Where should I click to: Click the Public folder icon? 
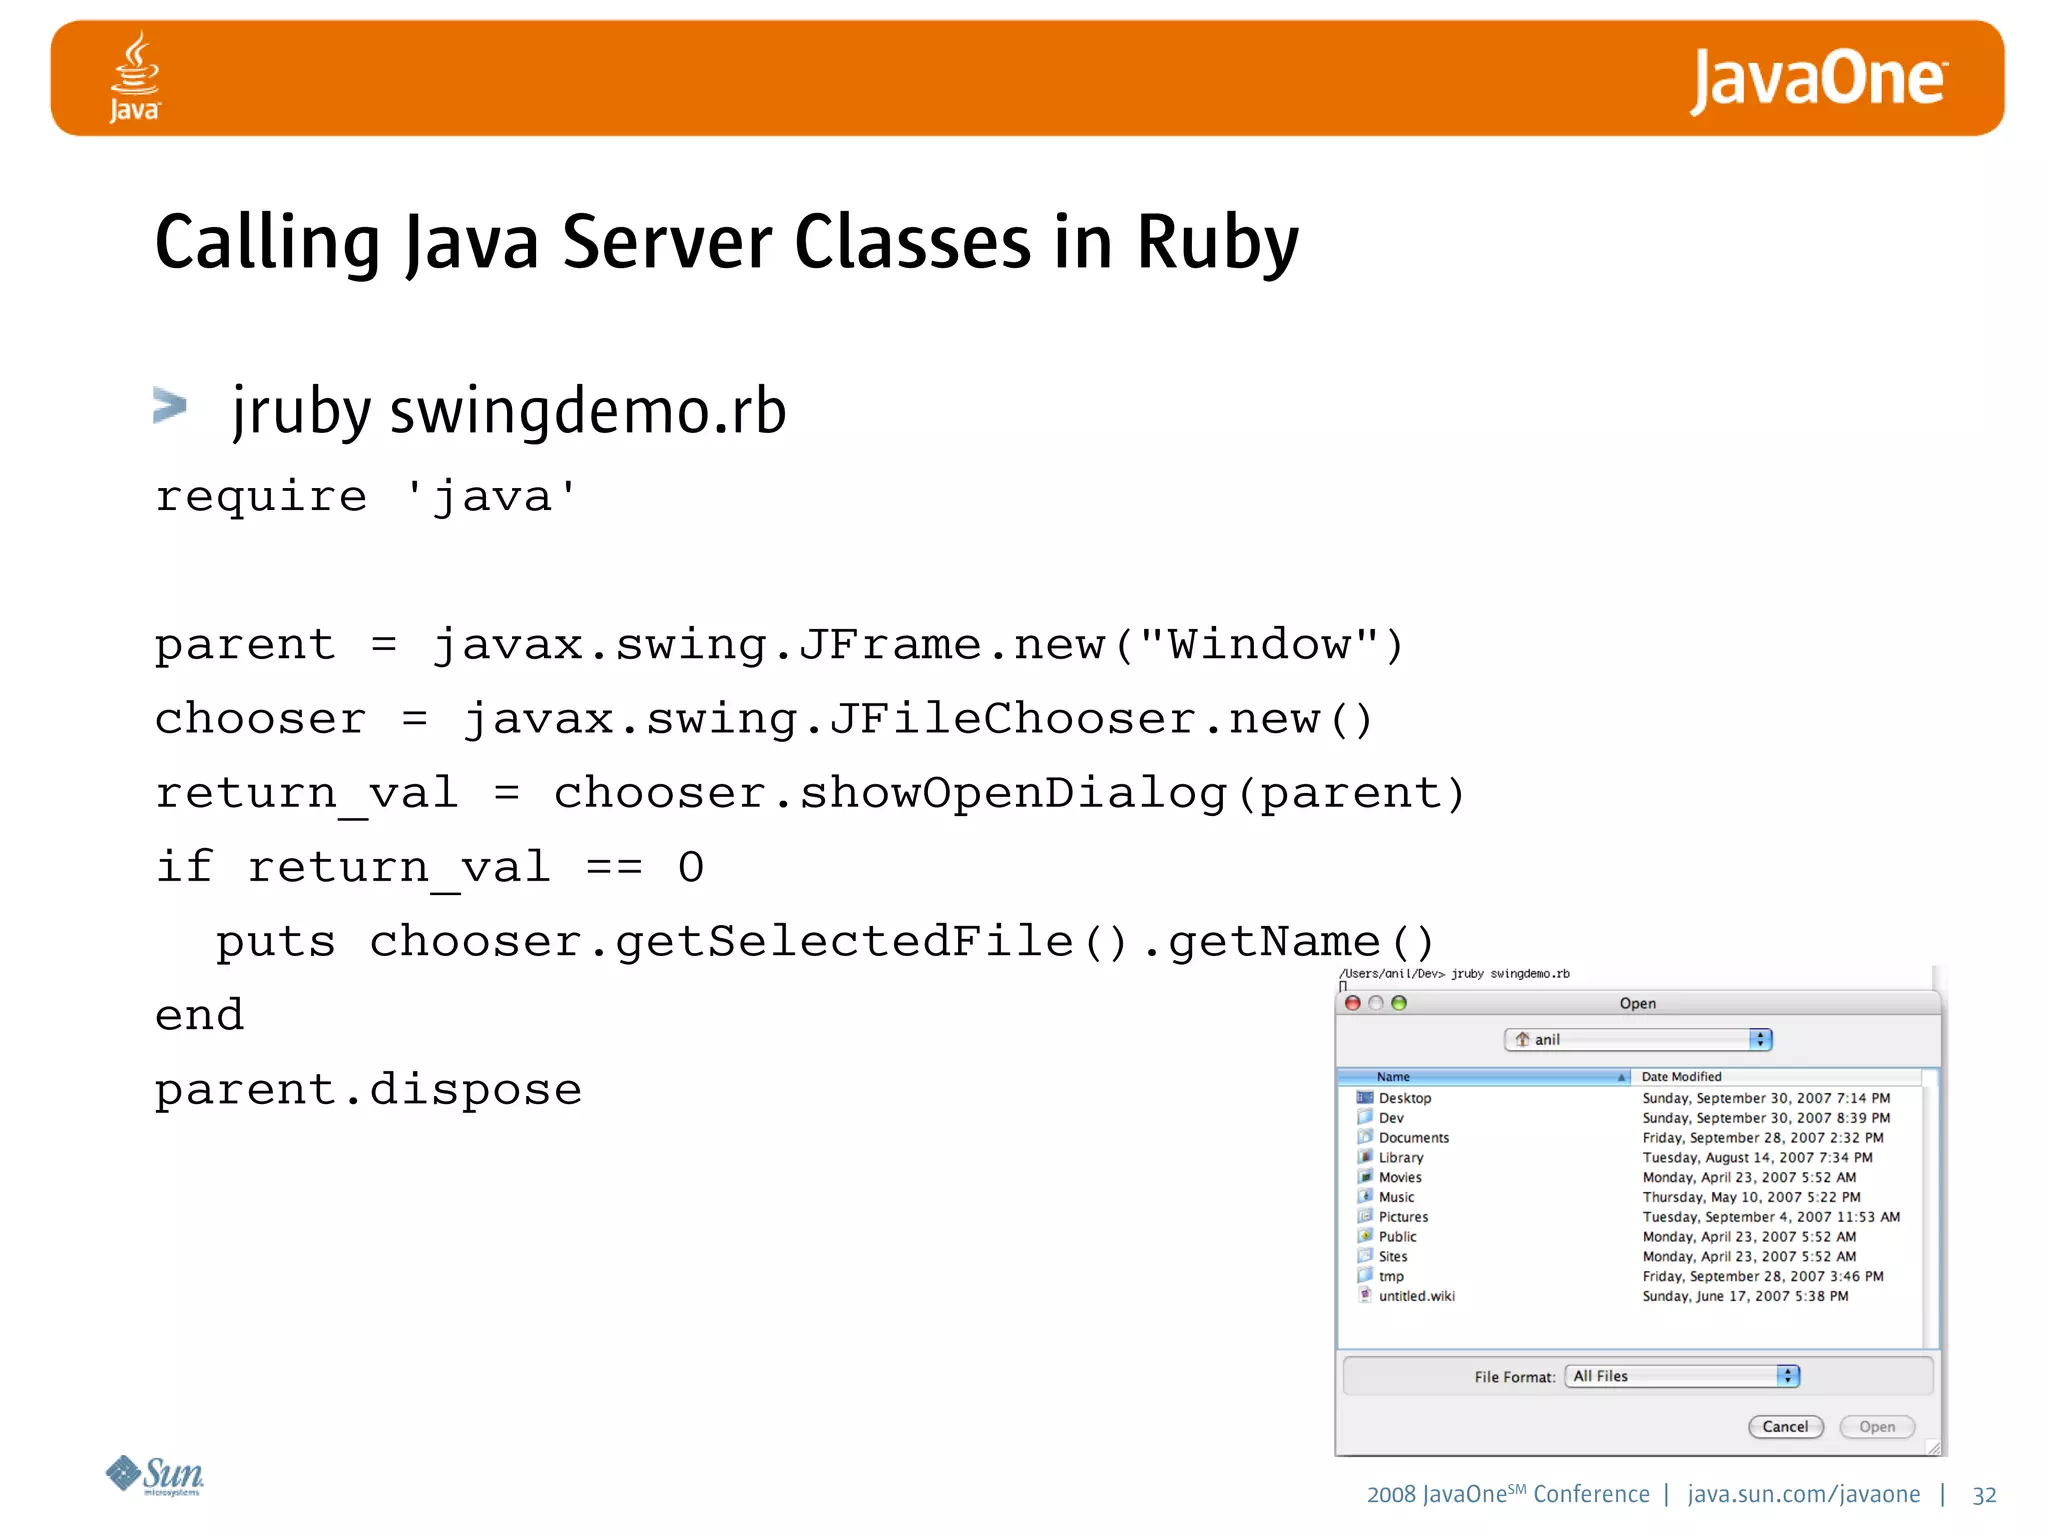point(1365,1236)
